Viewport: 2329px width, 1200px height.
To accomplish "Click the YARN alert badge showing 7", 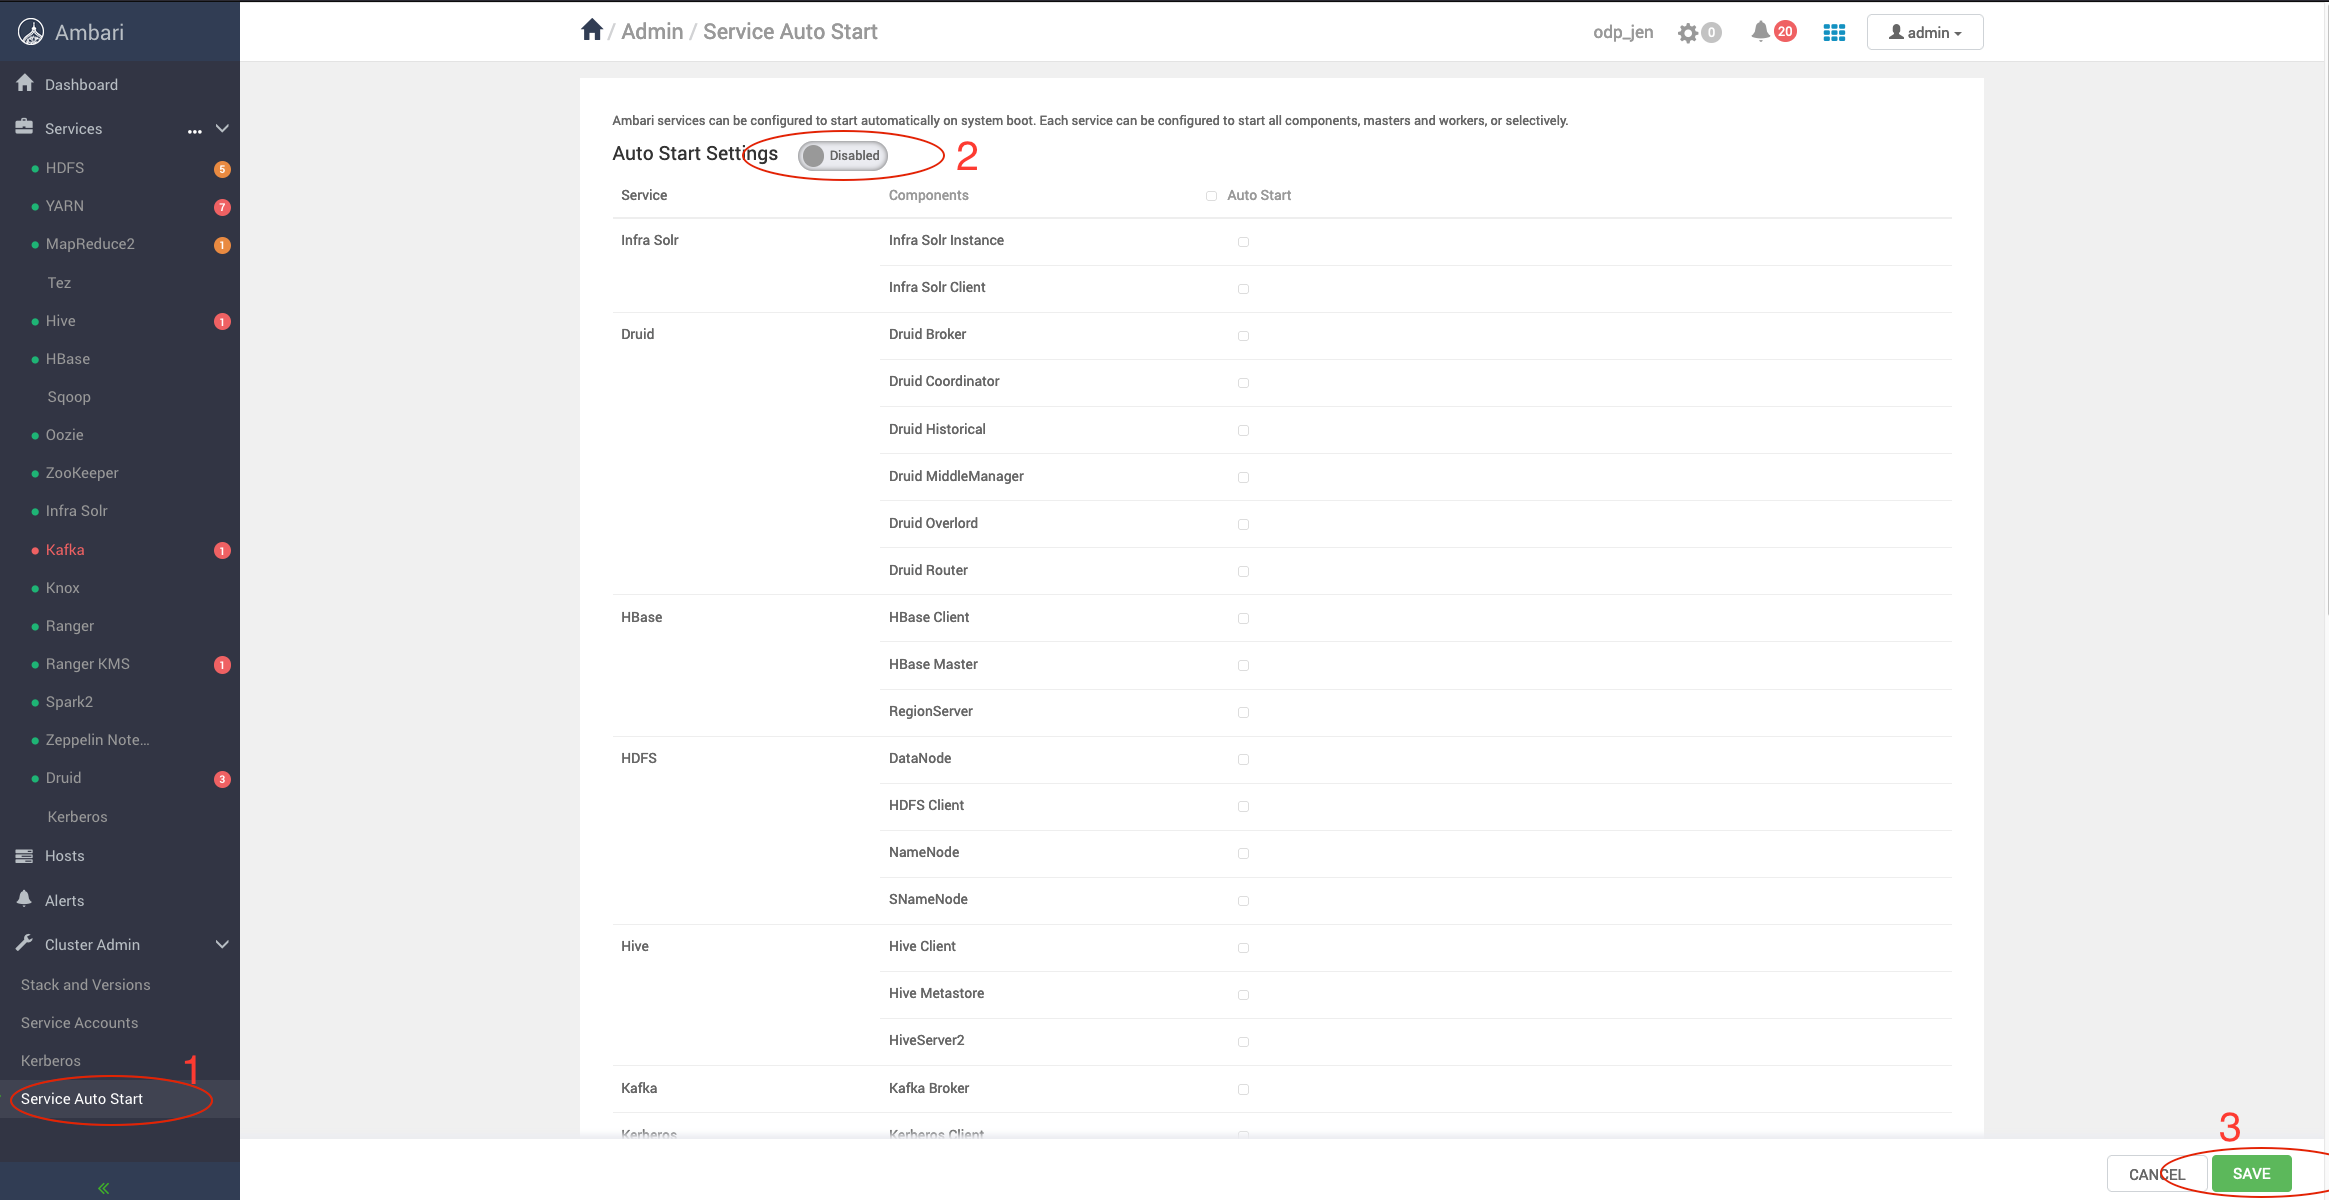I will pos(222,207).
